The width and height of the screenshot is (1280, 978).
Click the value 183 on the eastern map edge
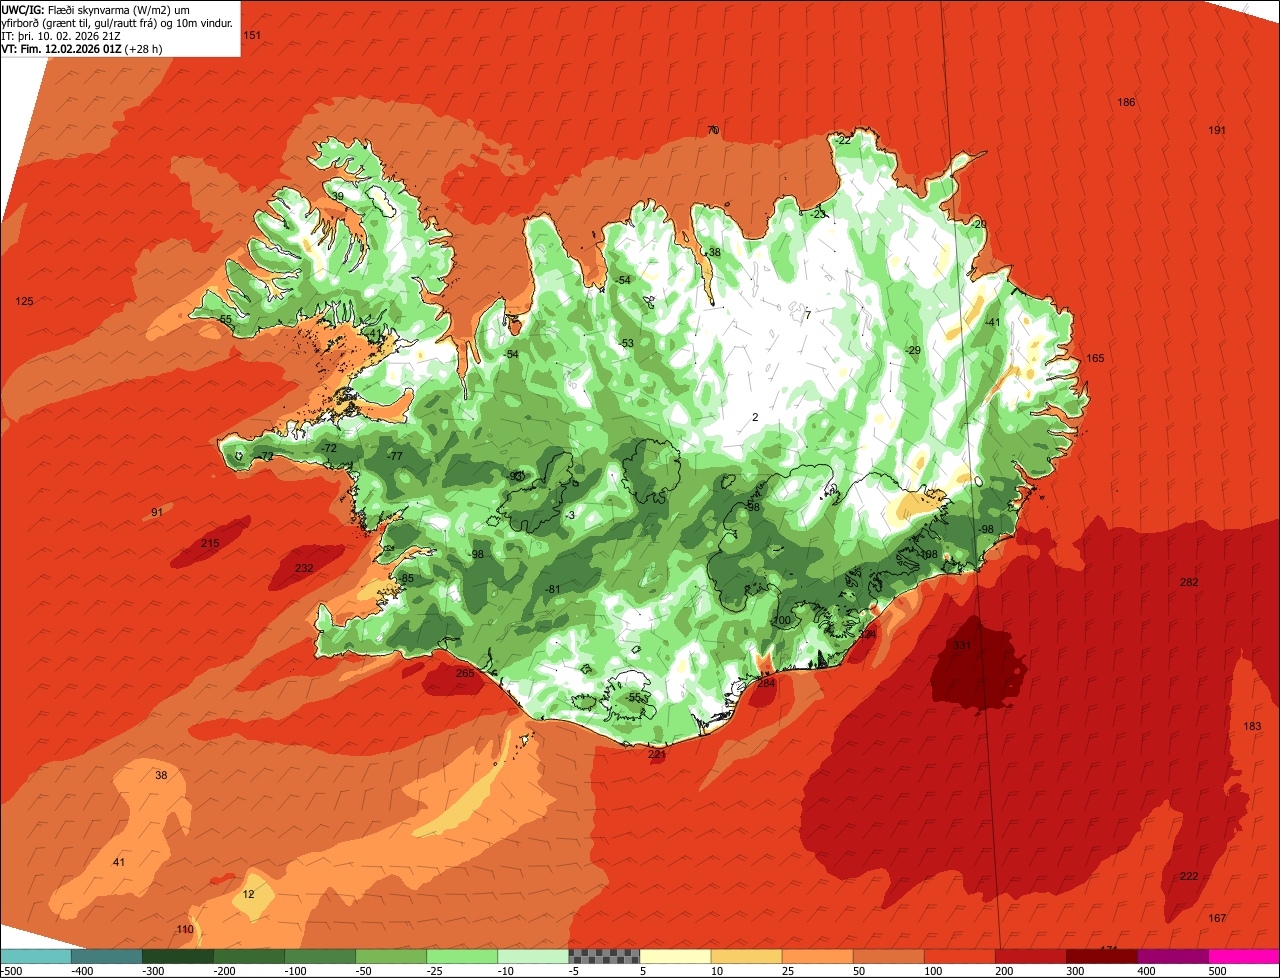[x=1252, y=726]
